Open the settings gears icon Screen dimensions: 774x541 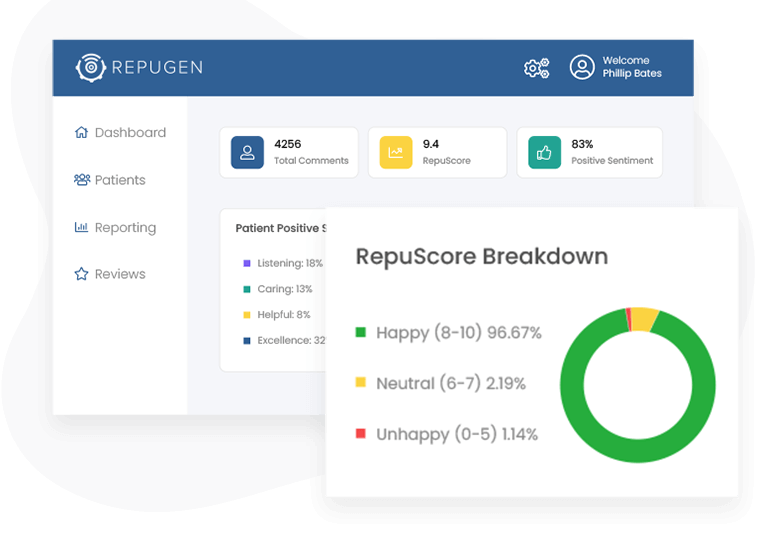click(537, 68)
